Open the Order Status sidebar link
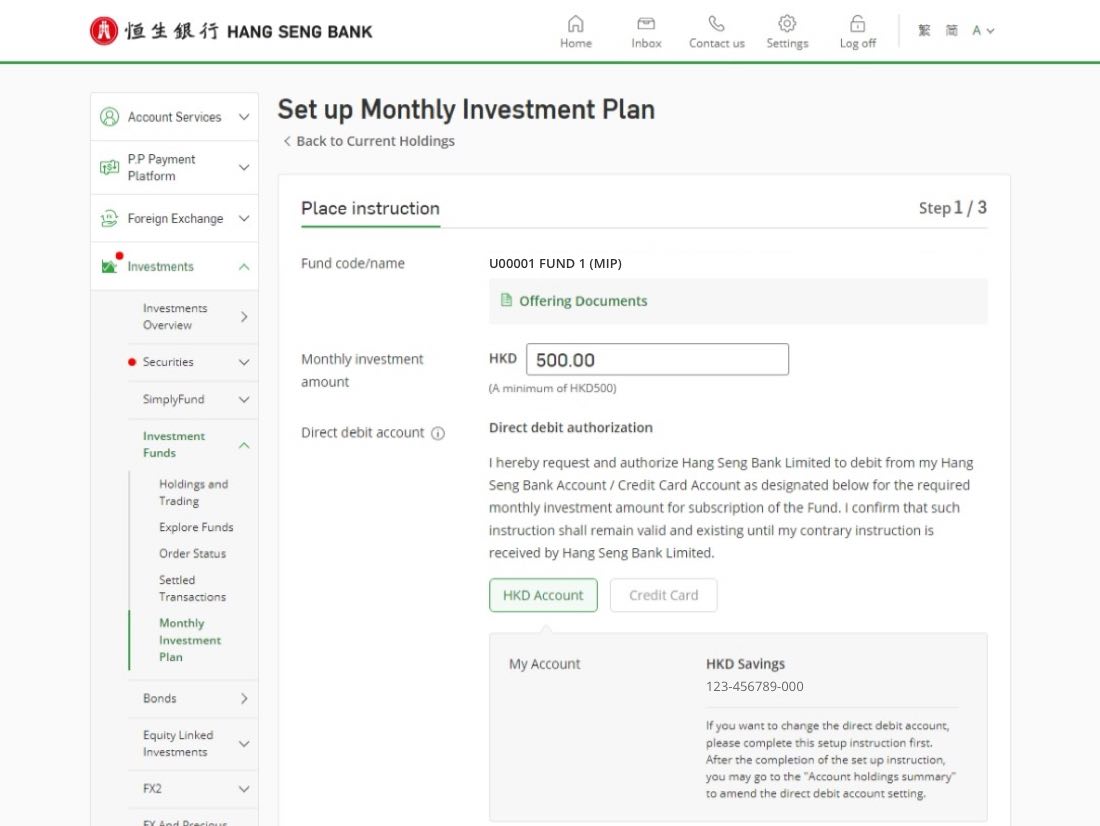1100x826 pixels. 192,553
